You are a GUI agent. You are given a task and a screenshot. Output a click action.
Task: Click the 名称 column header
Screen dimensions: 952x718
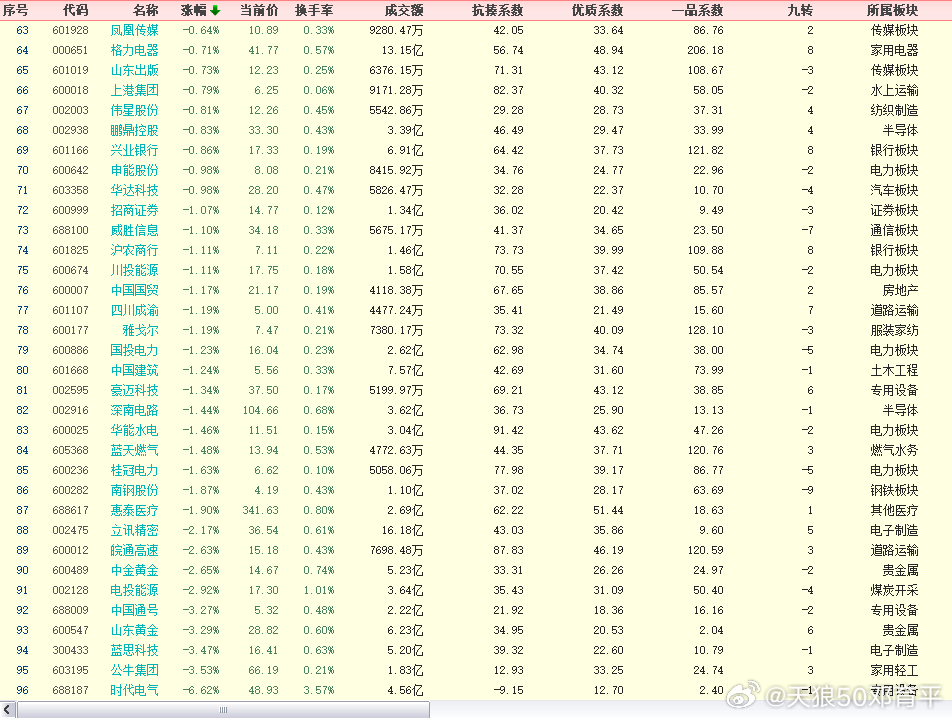[x=146, y=10]
